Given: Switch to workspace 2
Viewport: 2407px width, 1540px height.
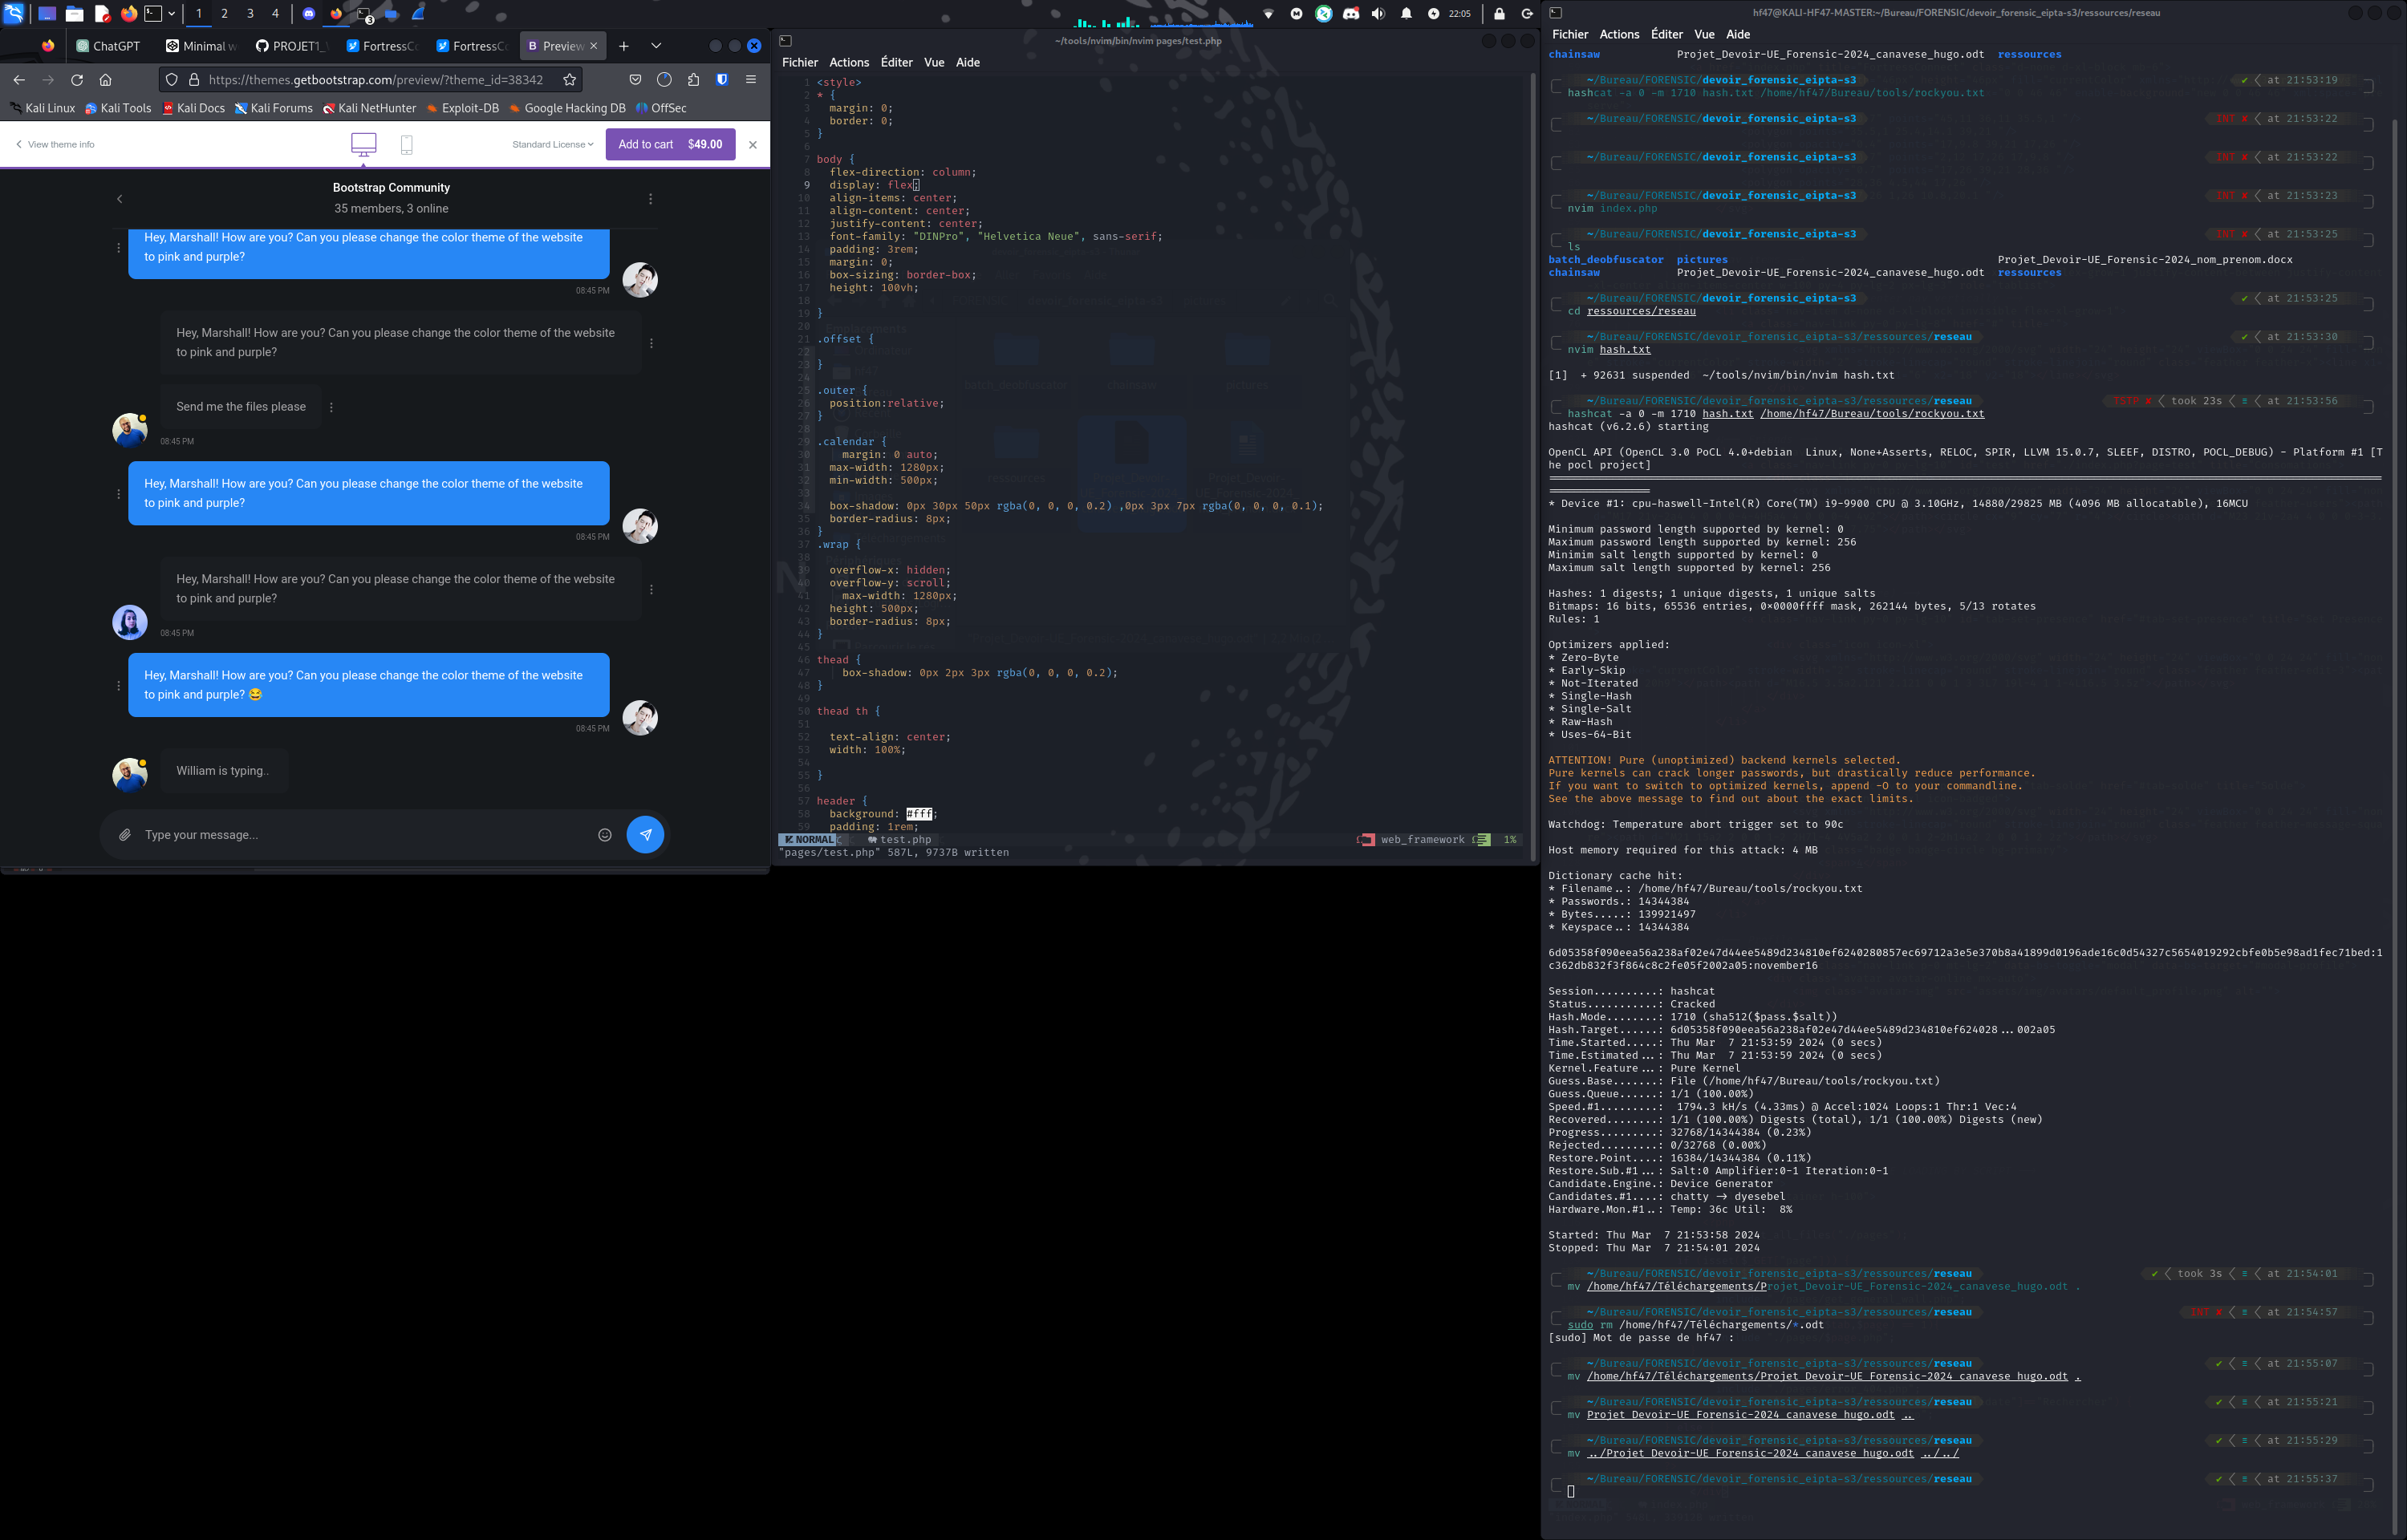Looking at the screenshot, I should 224,14.
